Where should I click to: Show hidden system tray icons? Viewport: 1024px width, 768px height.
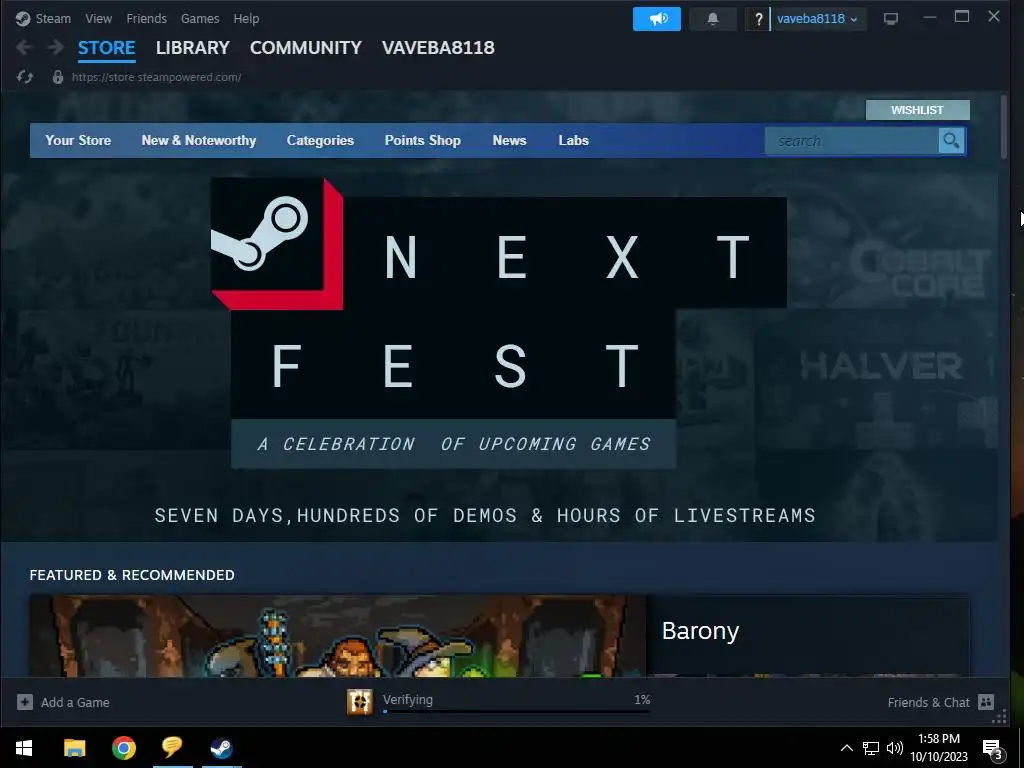tap(846, 748)
